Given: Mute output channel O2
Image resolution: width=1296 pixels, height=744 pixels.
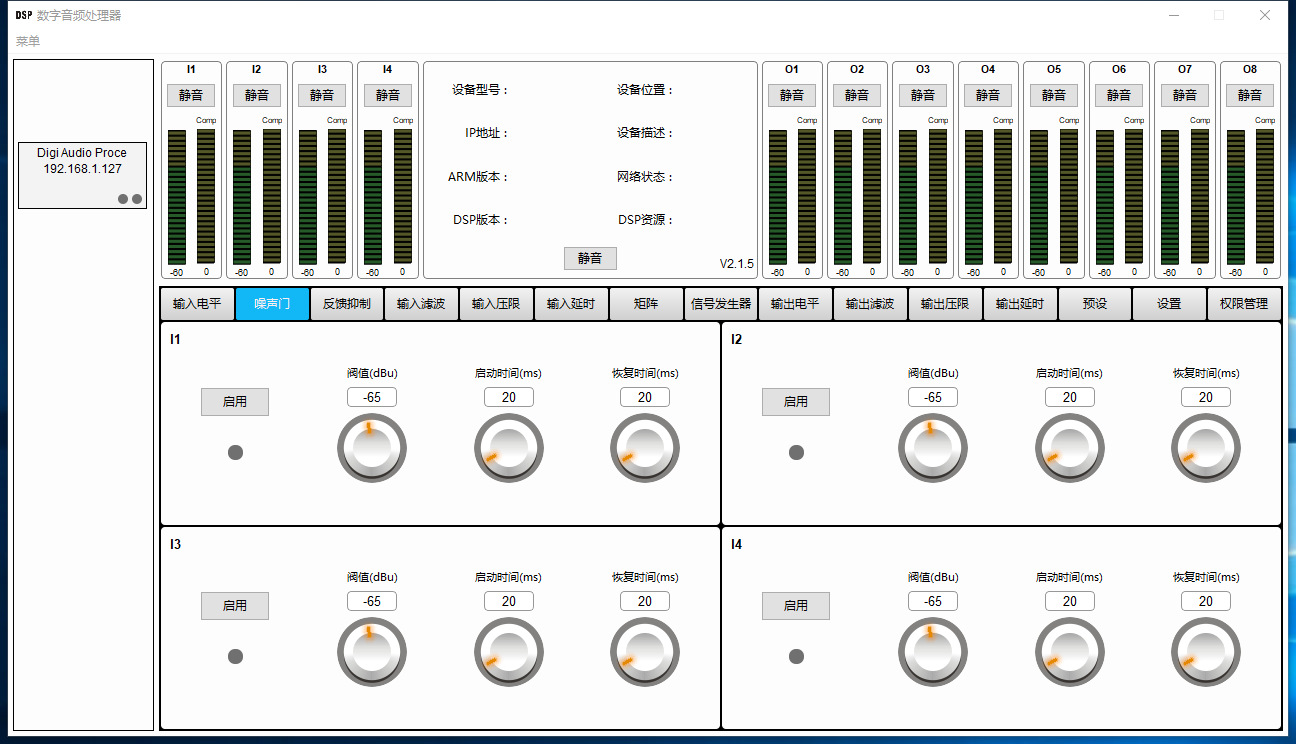Looking at the screenshot, I should [x=857, y=95].
